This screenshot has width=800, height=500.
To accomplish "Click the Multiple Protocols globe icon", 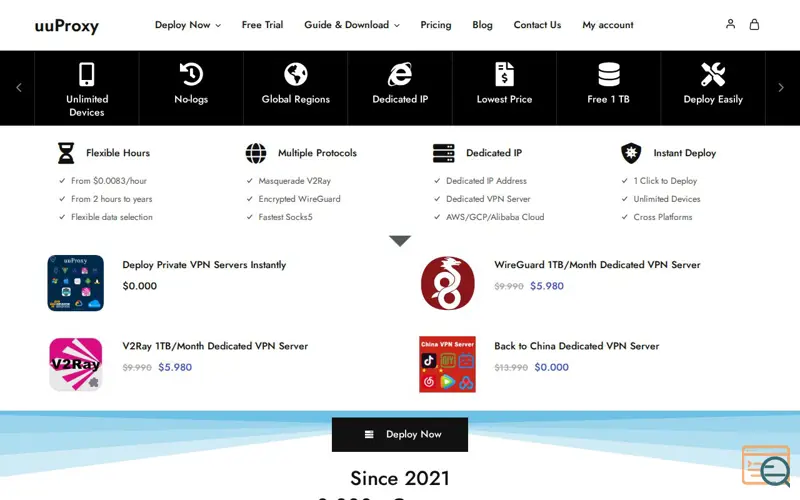I will (x=256, y=153).
